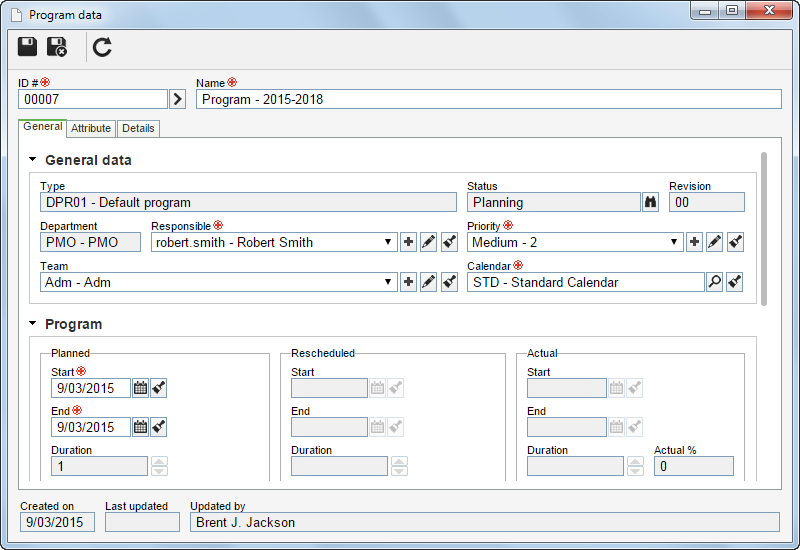Click the pencil edit icon next to Priority
Screen dimensions: 800x550
point(714,242)
